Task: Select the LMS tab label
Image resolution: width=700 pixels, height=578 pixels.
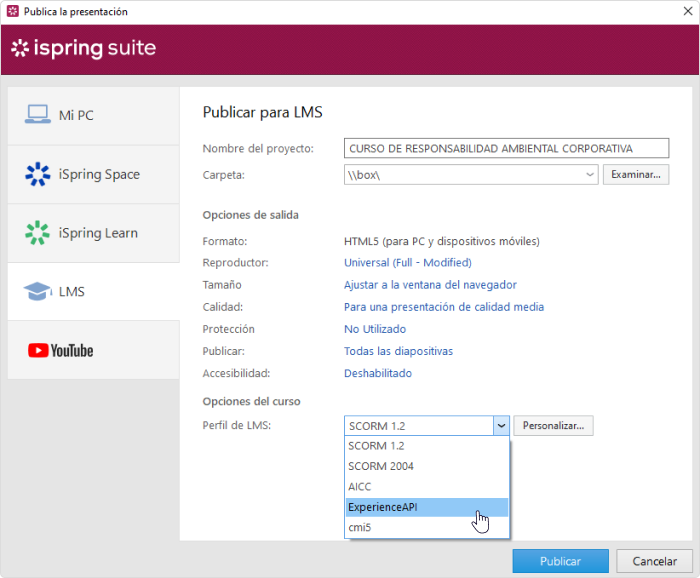Action: click(71, 291)
